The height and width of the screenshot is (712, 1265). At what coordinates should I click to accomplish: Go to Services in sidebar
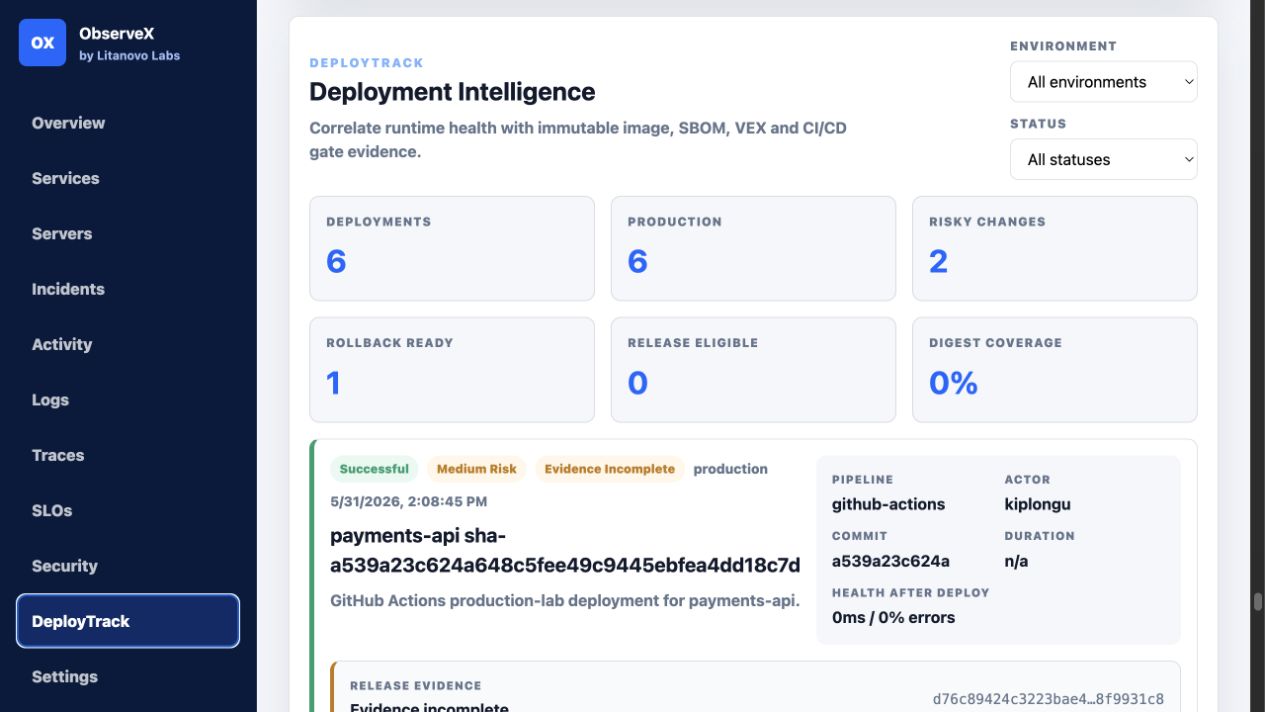click(x=65, y=178)
